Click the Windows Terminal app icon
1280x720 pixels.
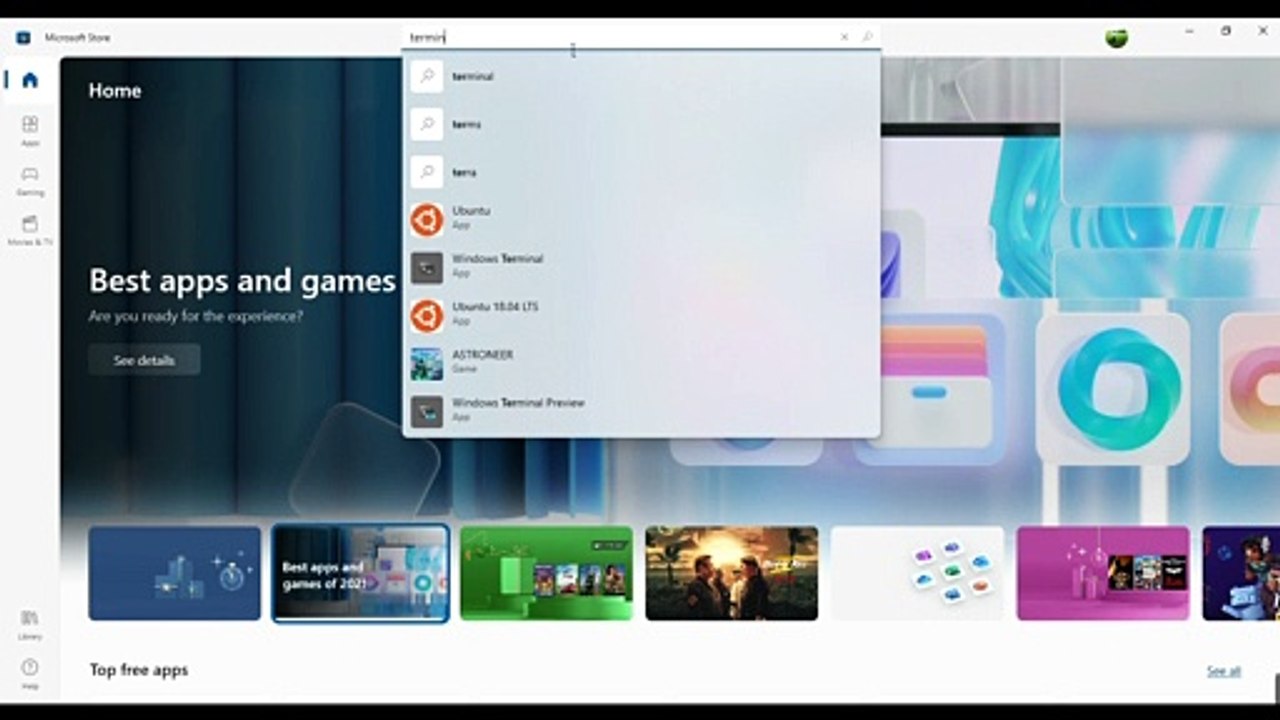pos(427,268)
